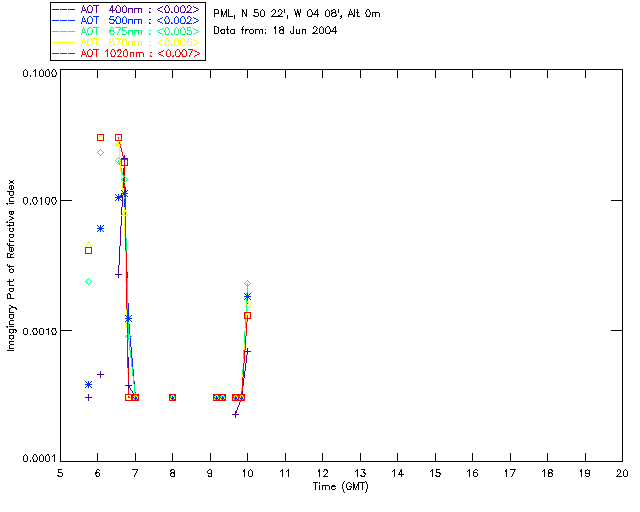640x512 pixels.
Task: Click the red square marker near 0.0013 at time 10
Action: coord(247,316)
